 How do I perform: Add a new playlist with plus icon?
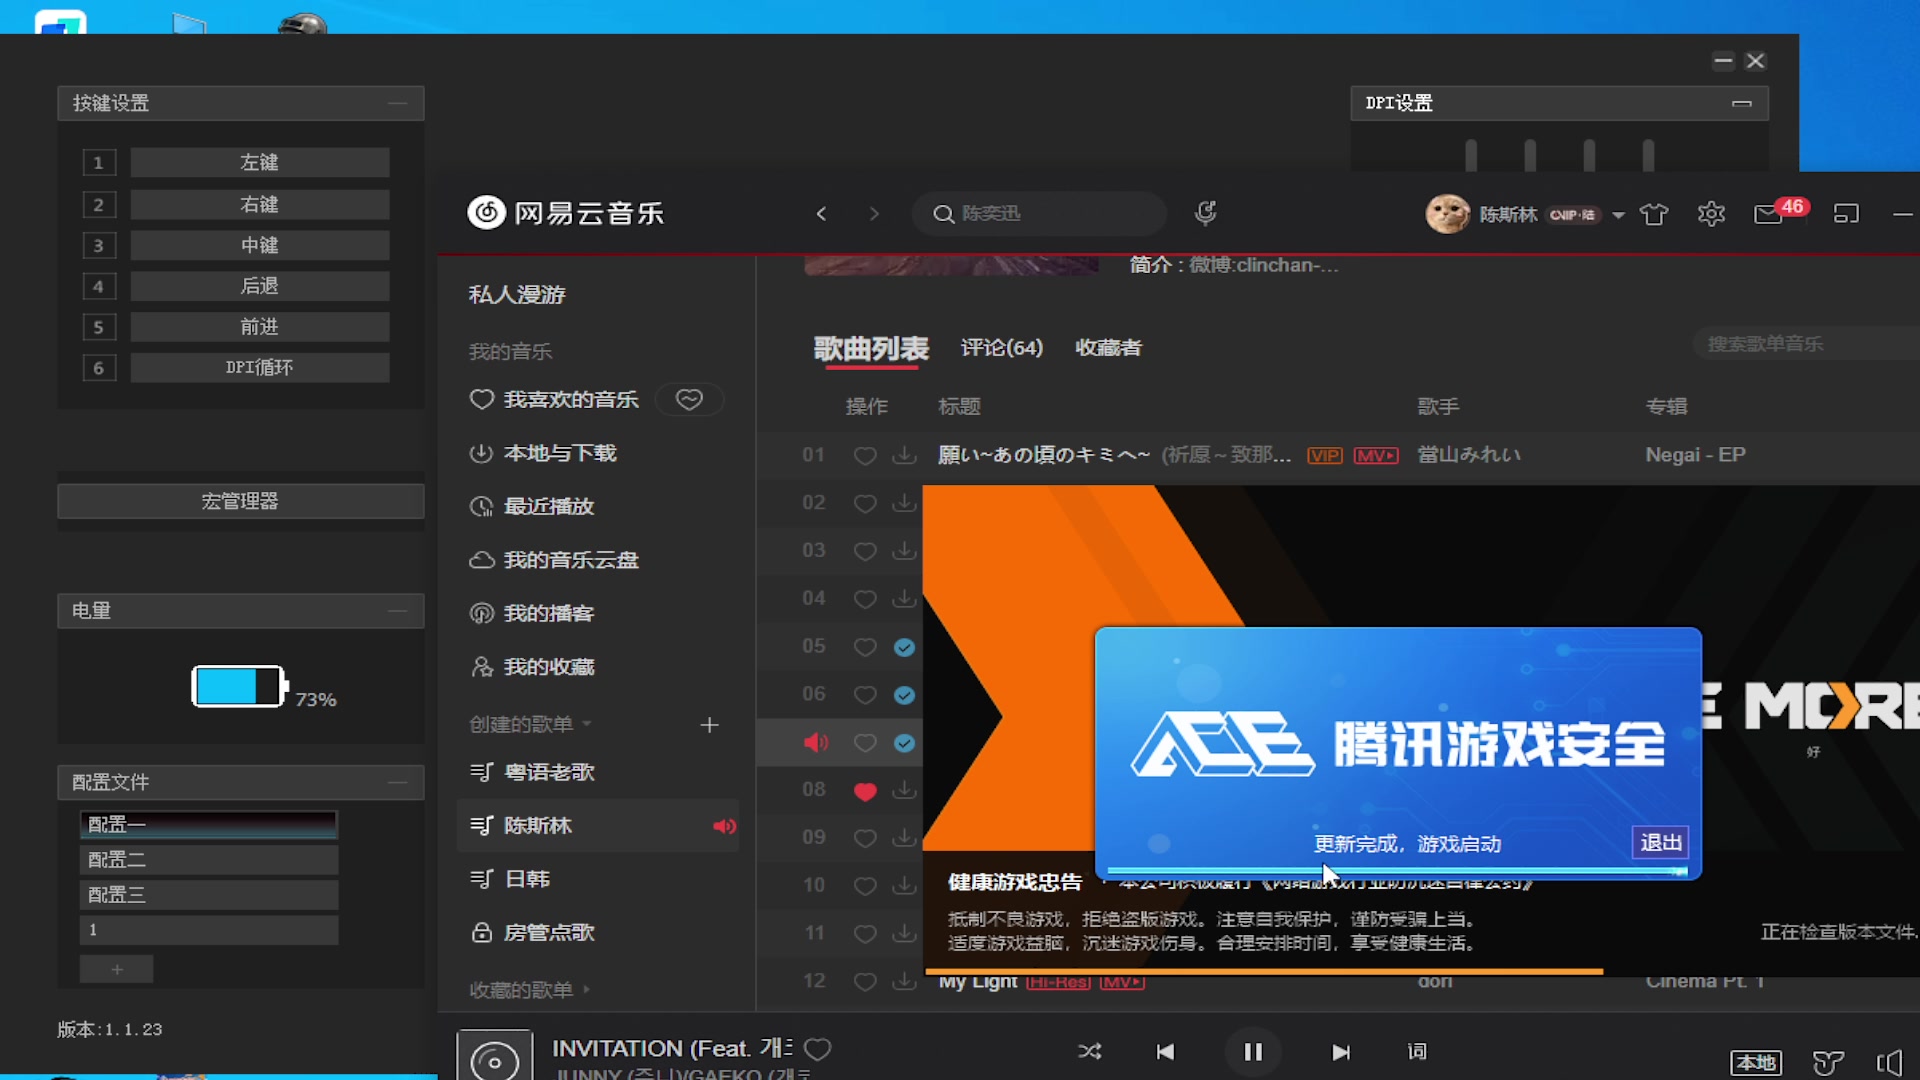(x=709, y=725)
